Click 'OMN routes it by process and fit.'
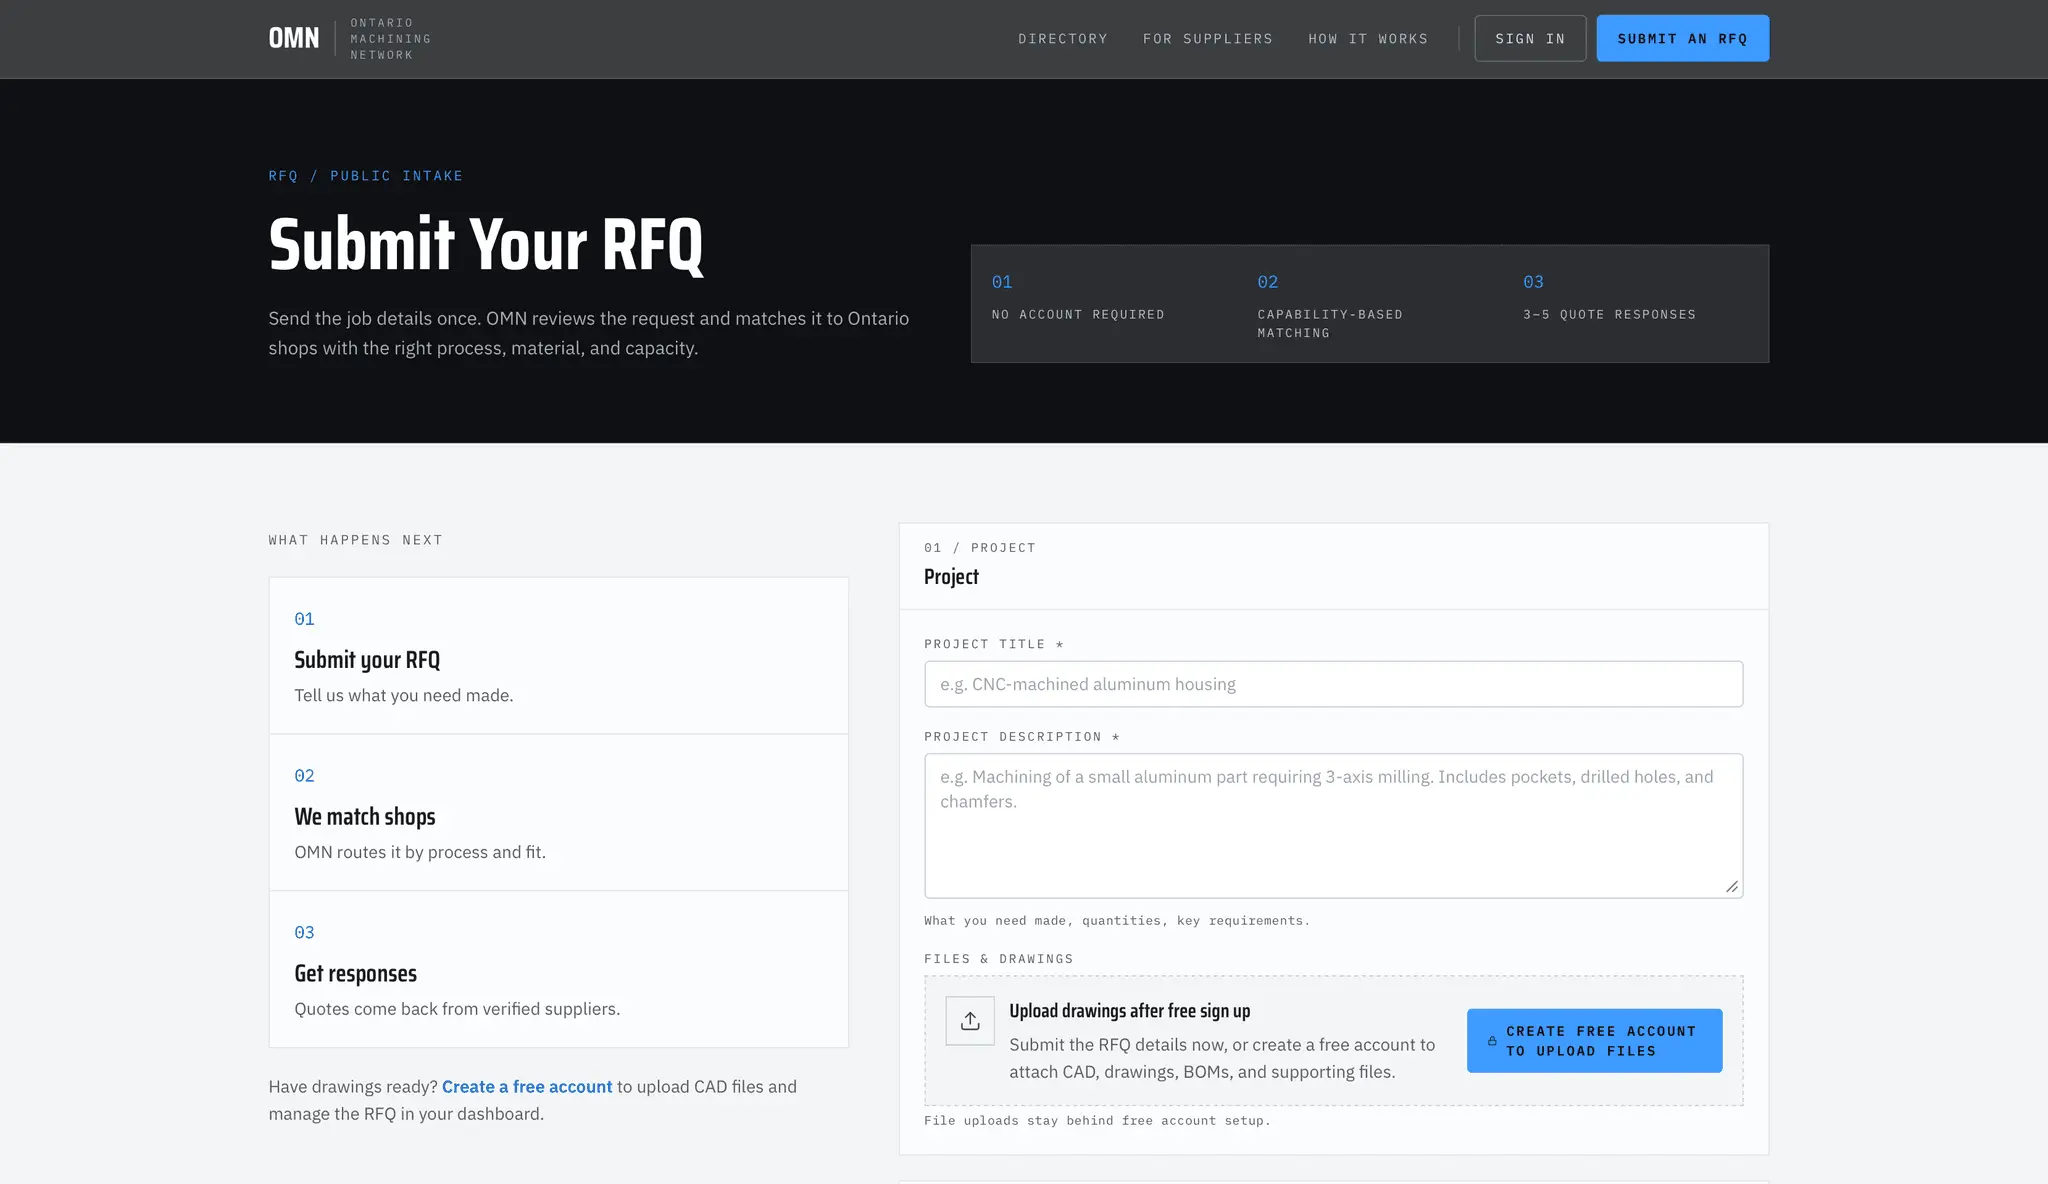This screenshot has width=2048, height=1184. click(x=420, y=853)
